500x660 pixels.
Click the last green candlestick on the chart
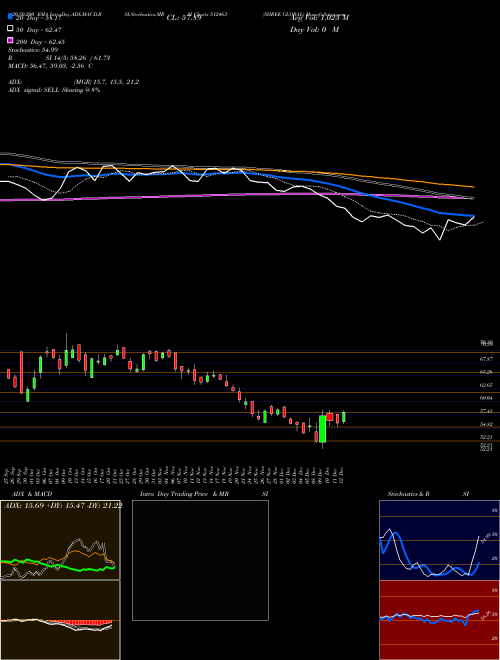(x=344, y=417)
